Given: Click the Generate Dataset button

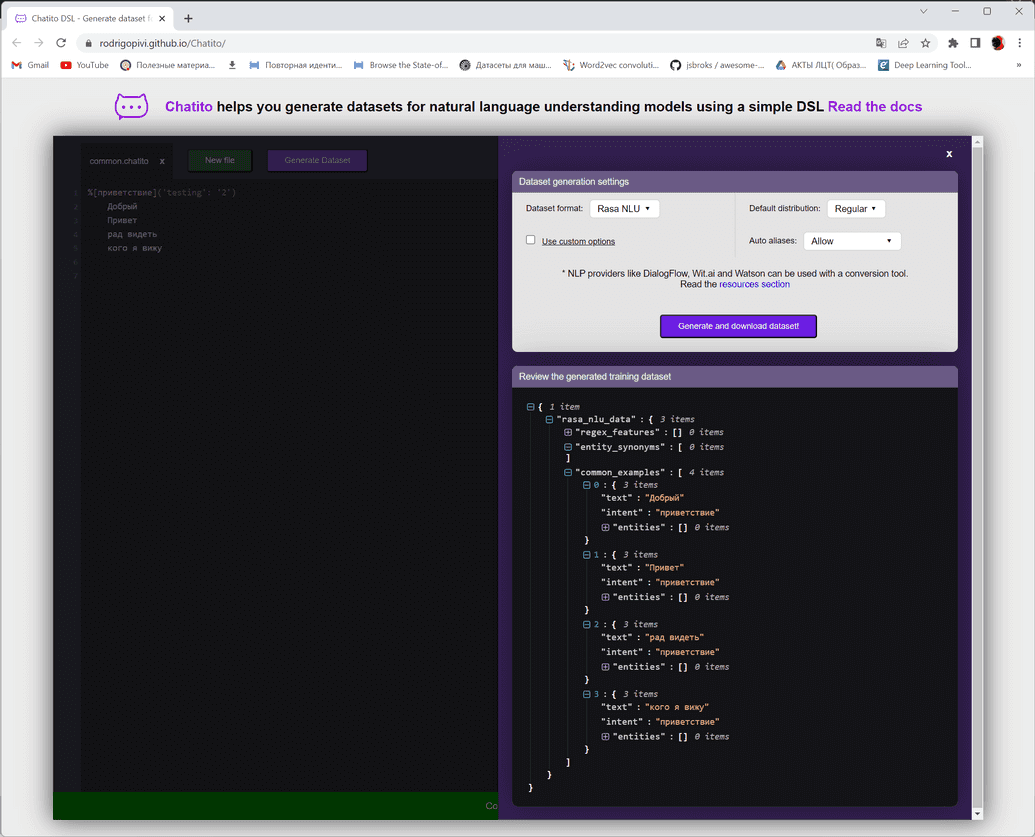Looking at the screenshot, I should (x=317, y=160).
